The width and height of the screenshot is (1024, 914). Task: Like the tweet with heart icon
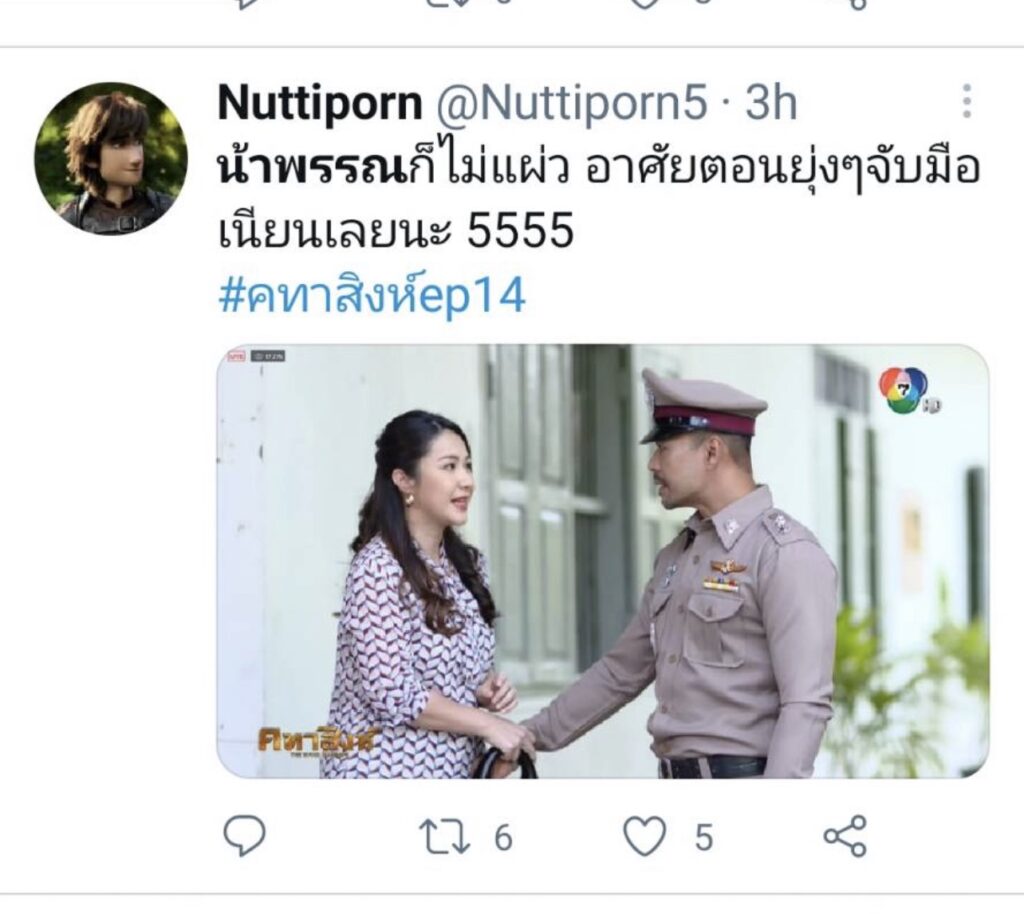pos(645,837)
